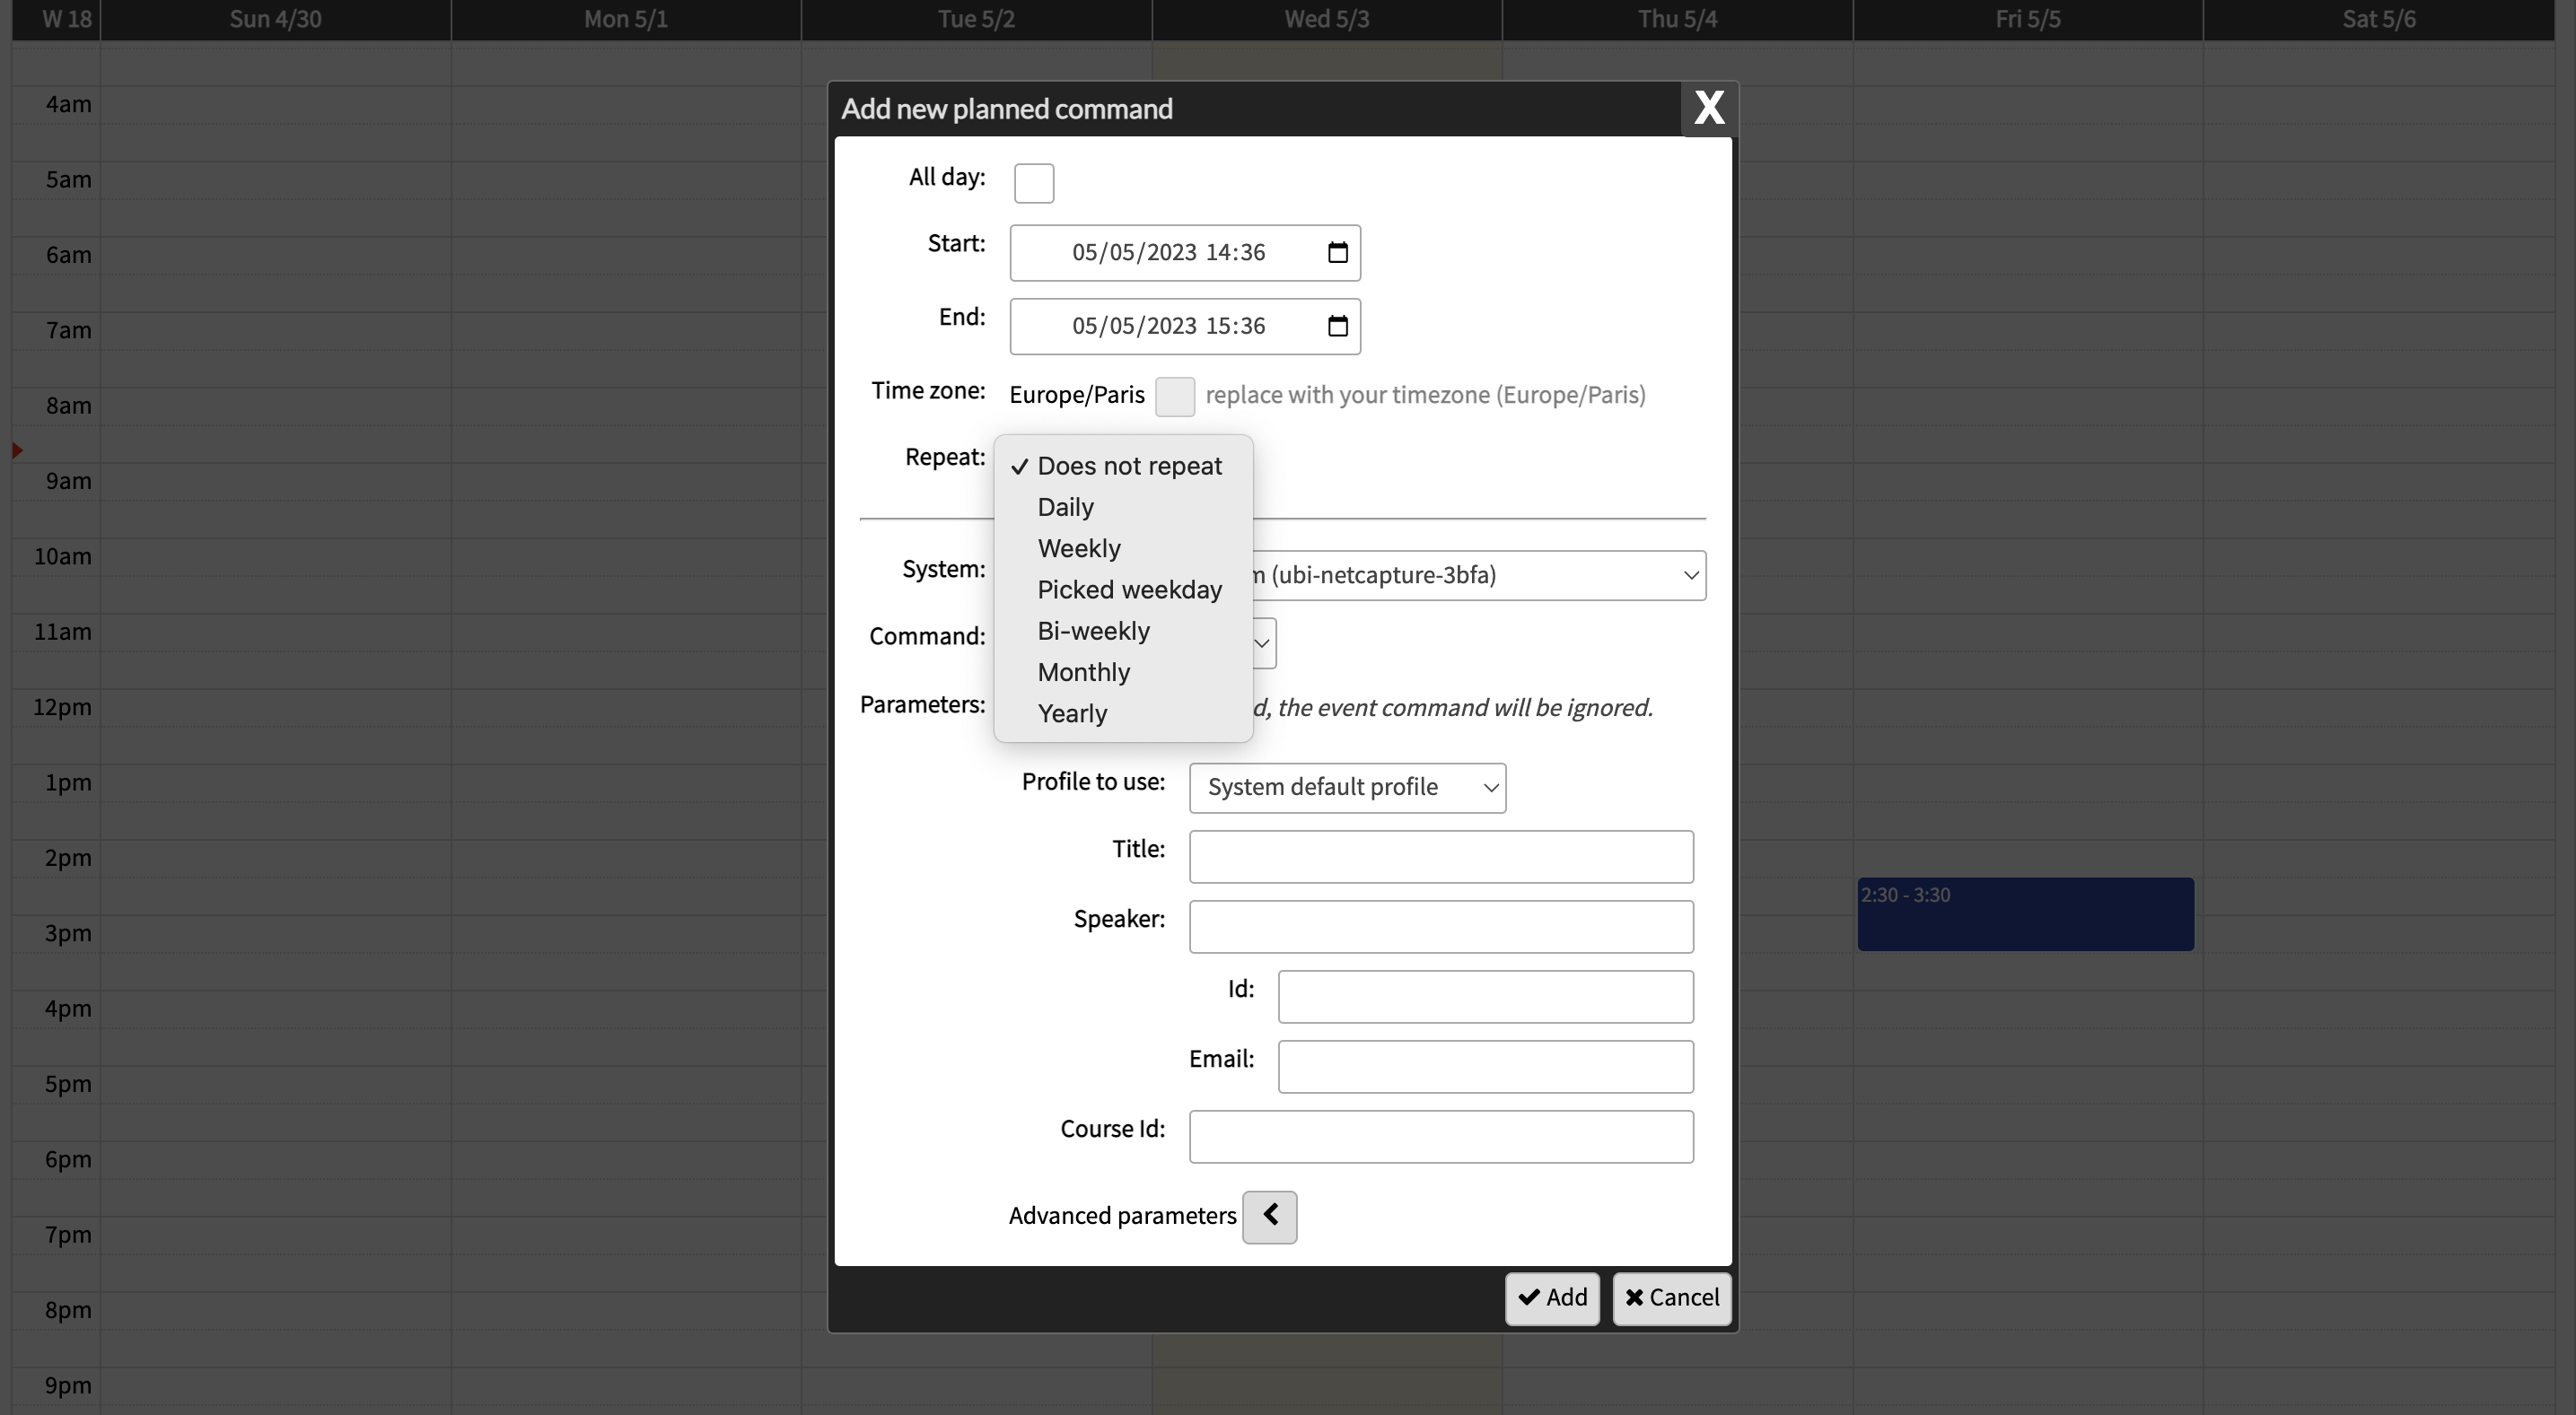The height and width of the screenshot is (1415, 2576).
Task: Close the Add new planned command dialog
Action: [x=1709, y=108]
